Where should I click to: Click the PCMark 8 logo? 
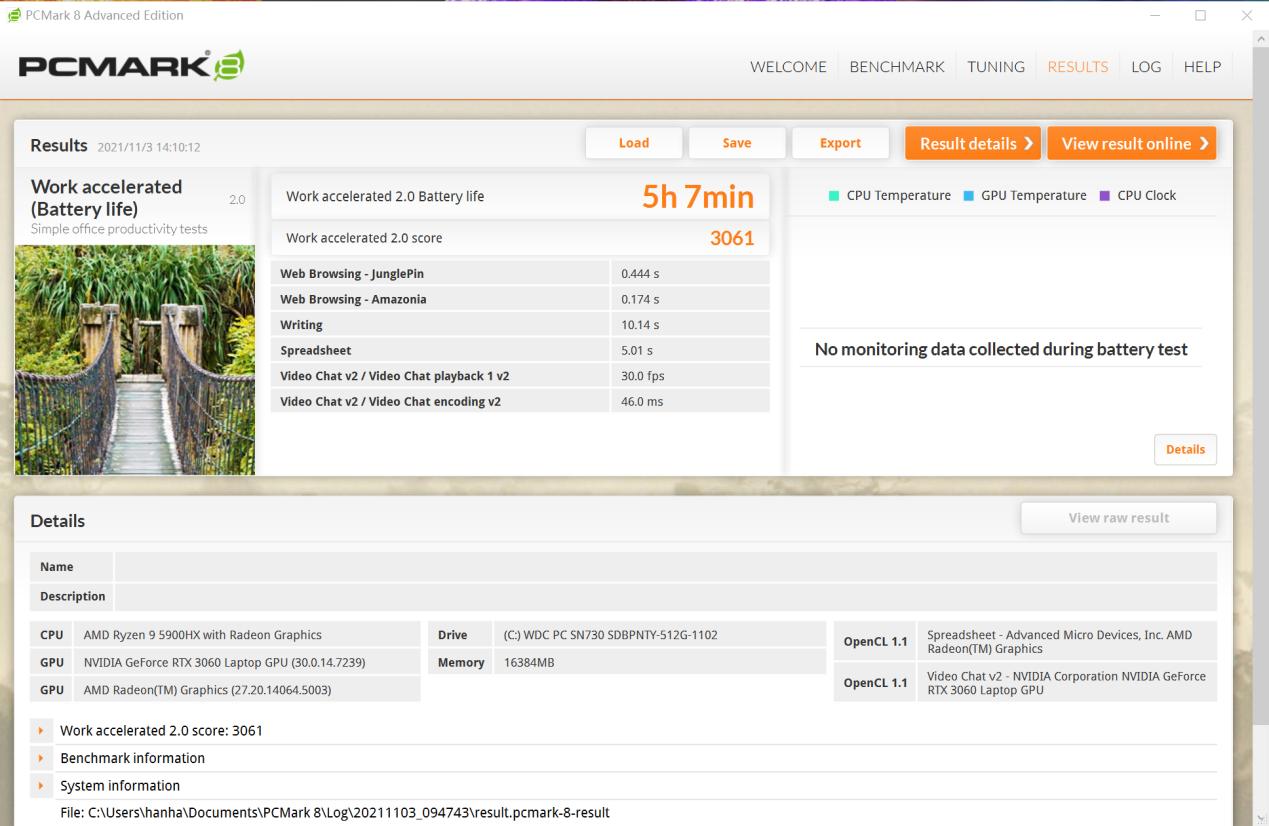[x=132, y=66]
